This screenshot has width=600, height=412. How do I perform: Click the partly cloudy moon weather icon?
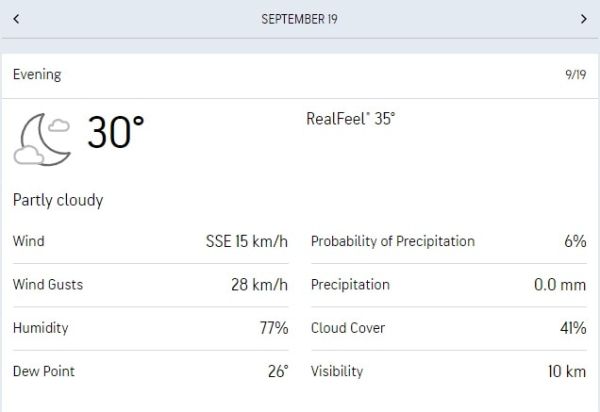[x=42, y=138]
